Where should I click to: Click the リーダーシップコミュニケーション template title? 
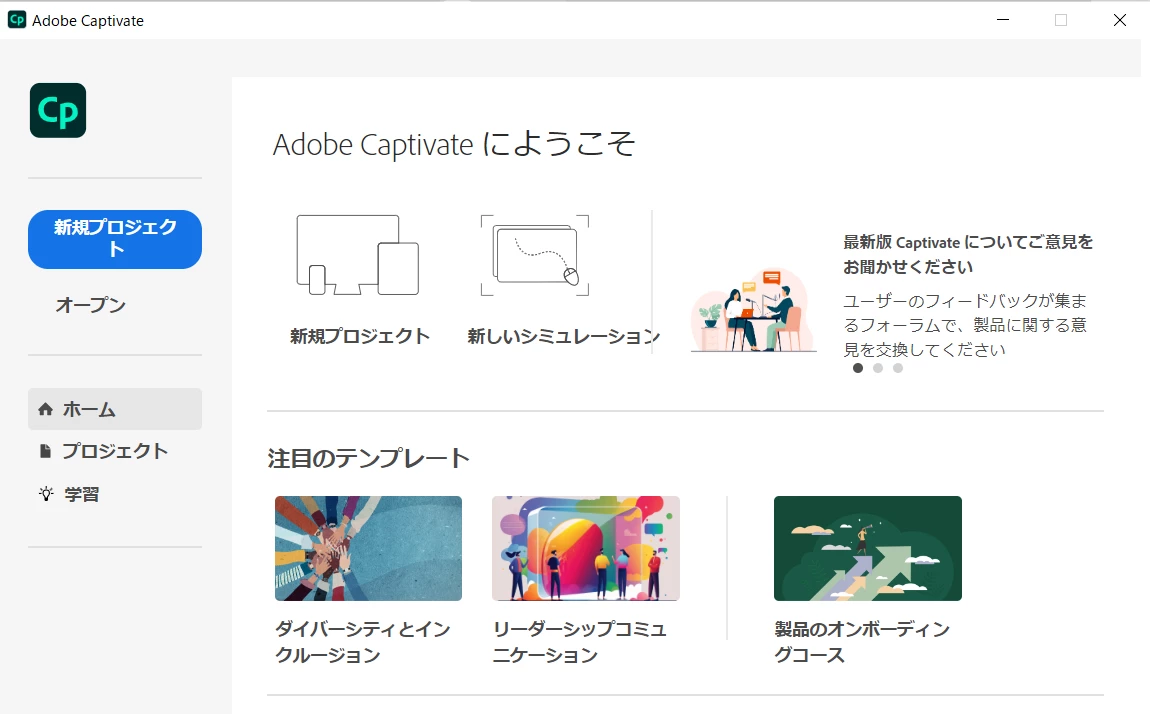[x=579, y=641]
